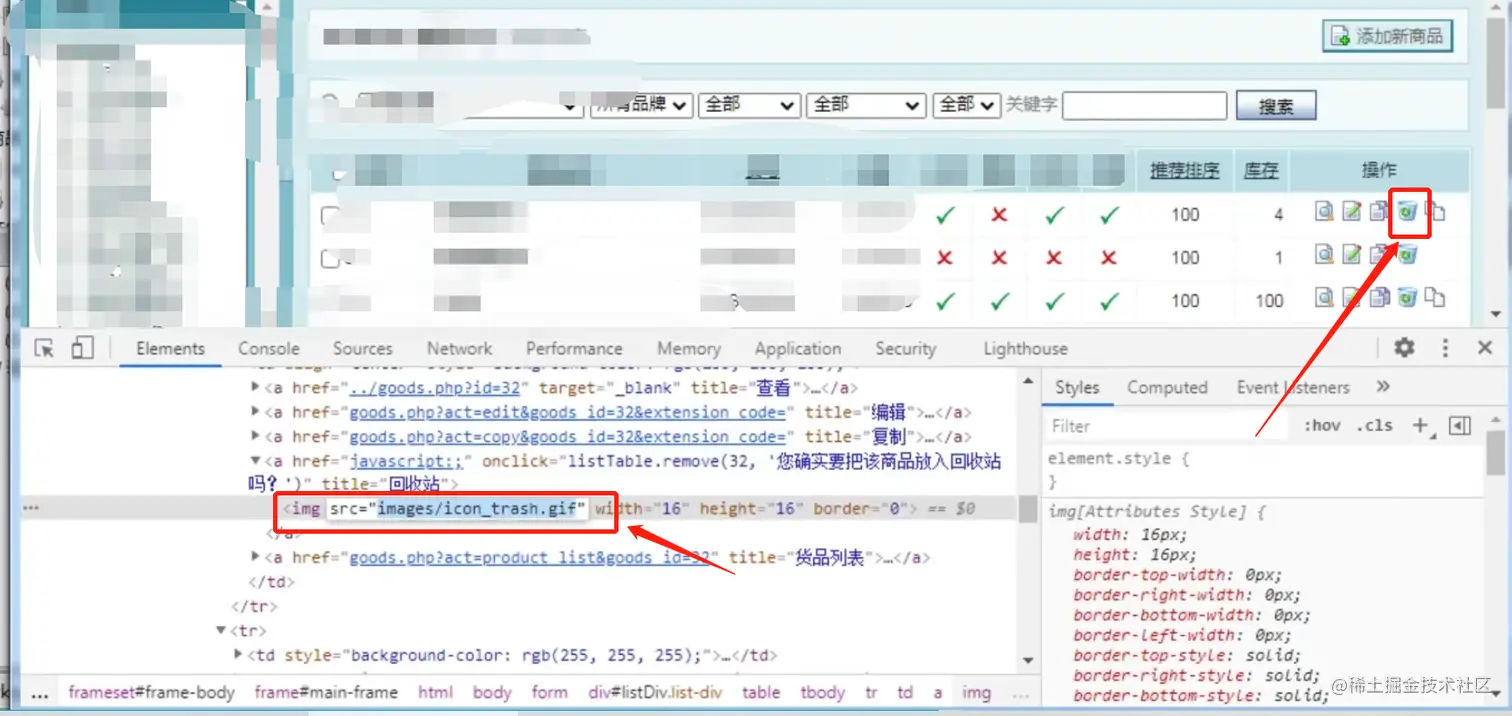Viewport: 1512px width, 716px height.
Task: Open the Computed styles tab
Action: 1167,387
